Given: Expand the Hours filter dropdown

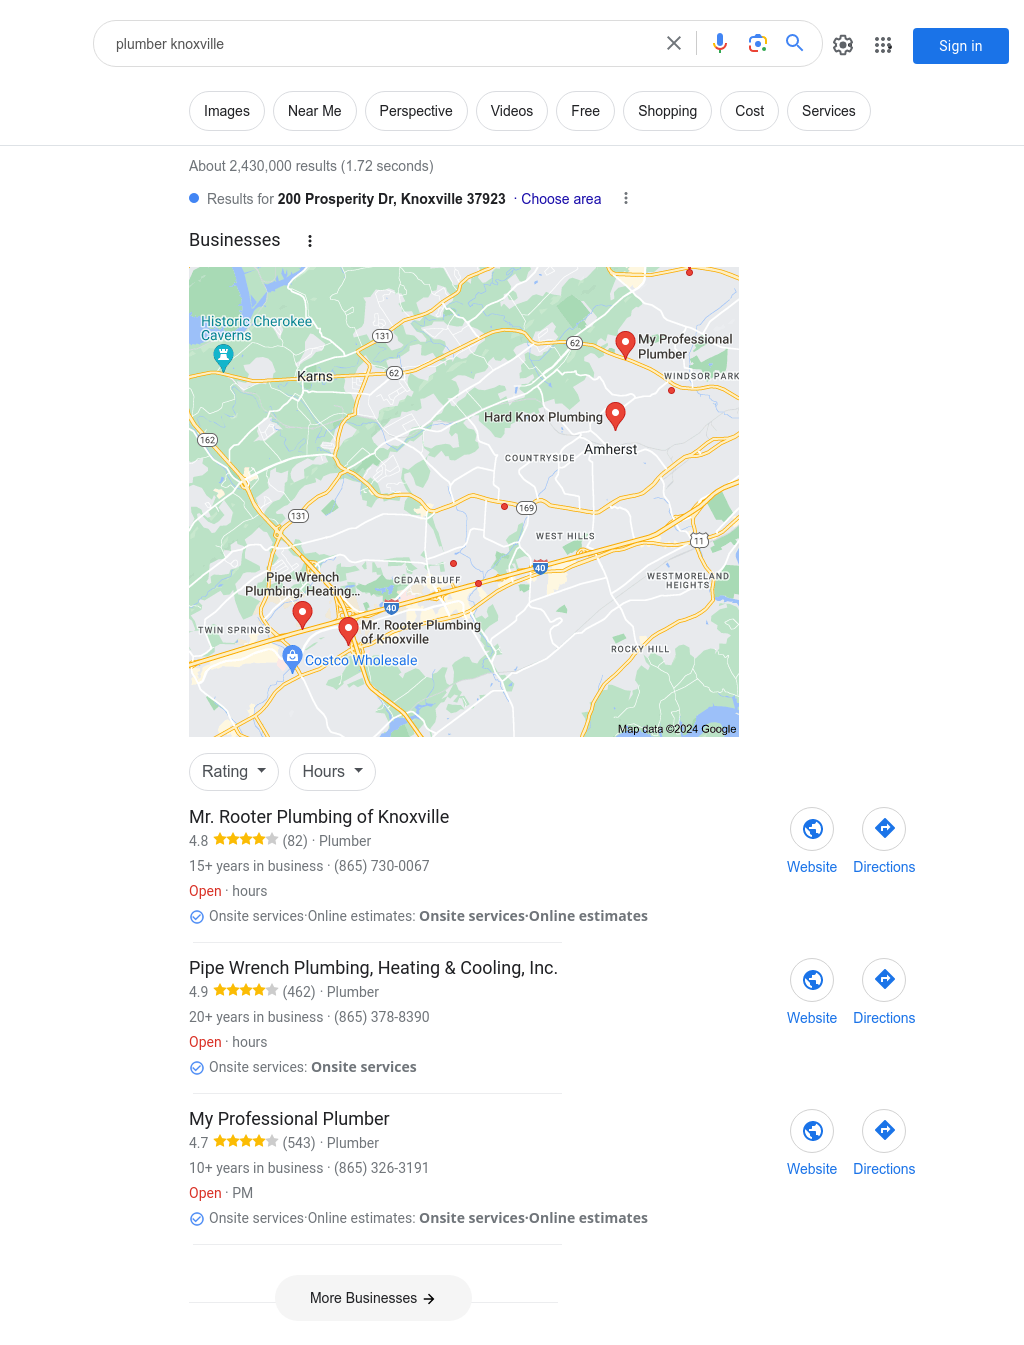Looking at the screenshot, I should (333, 772).
